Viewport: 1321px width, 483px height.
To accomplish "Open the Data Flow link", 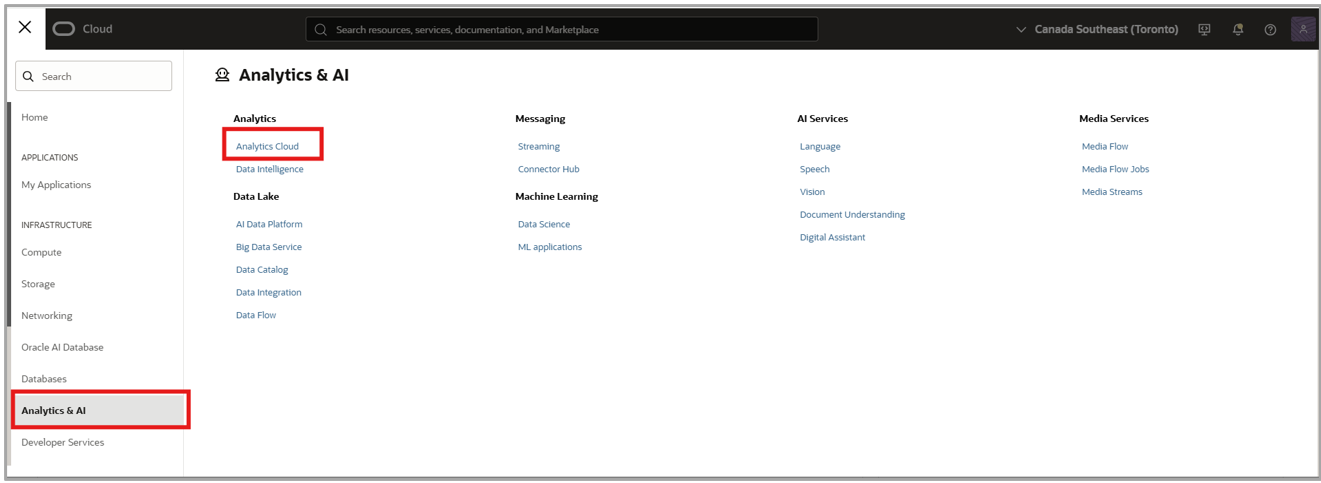I will tap(256, 315).
